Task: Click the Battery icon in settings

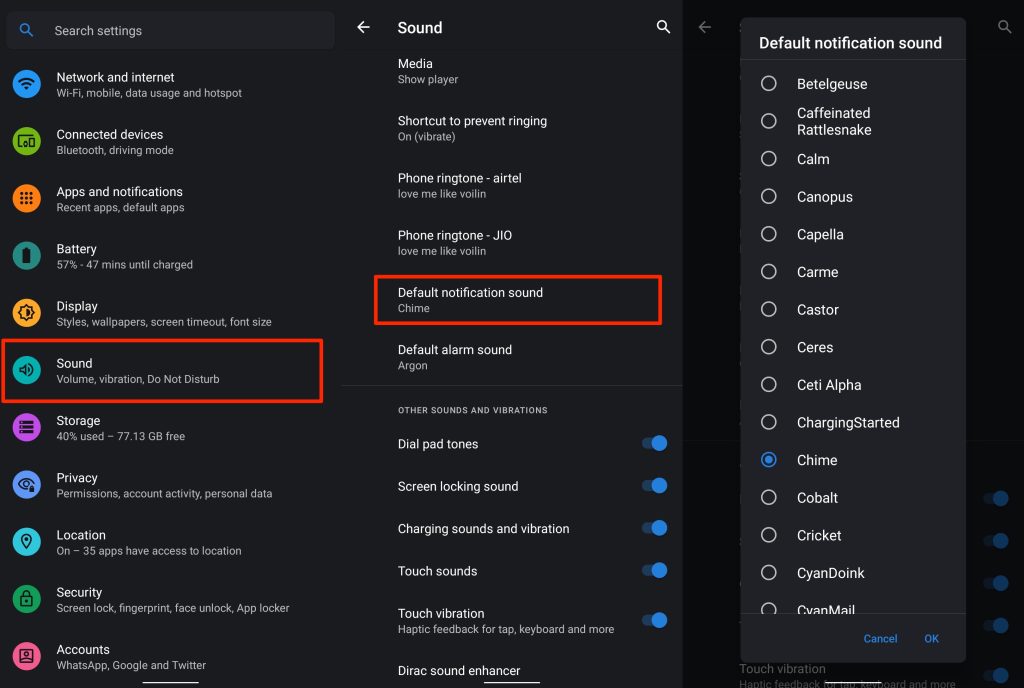Action: (x=27, y=255)
